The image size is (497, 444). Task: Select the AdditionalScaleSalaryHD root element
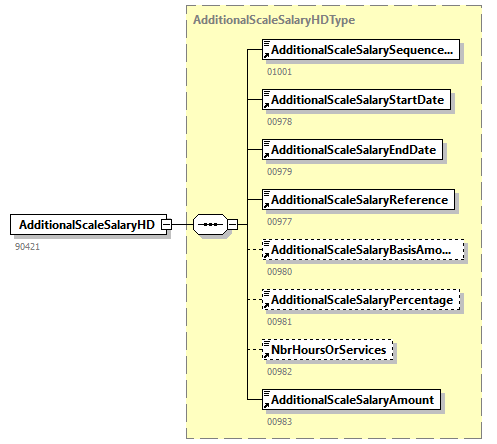[x=89, y=224]
